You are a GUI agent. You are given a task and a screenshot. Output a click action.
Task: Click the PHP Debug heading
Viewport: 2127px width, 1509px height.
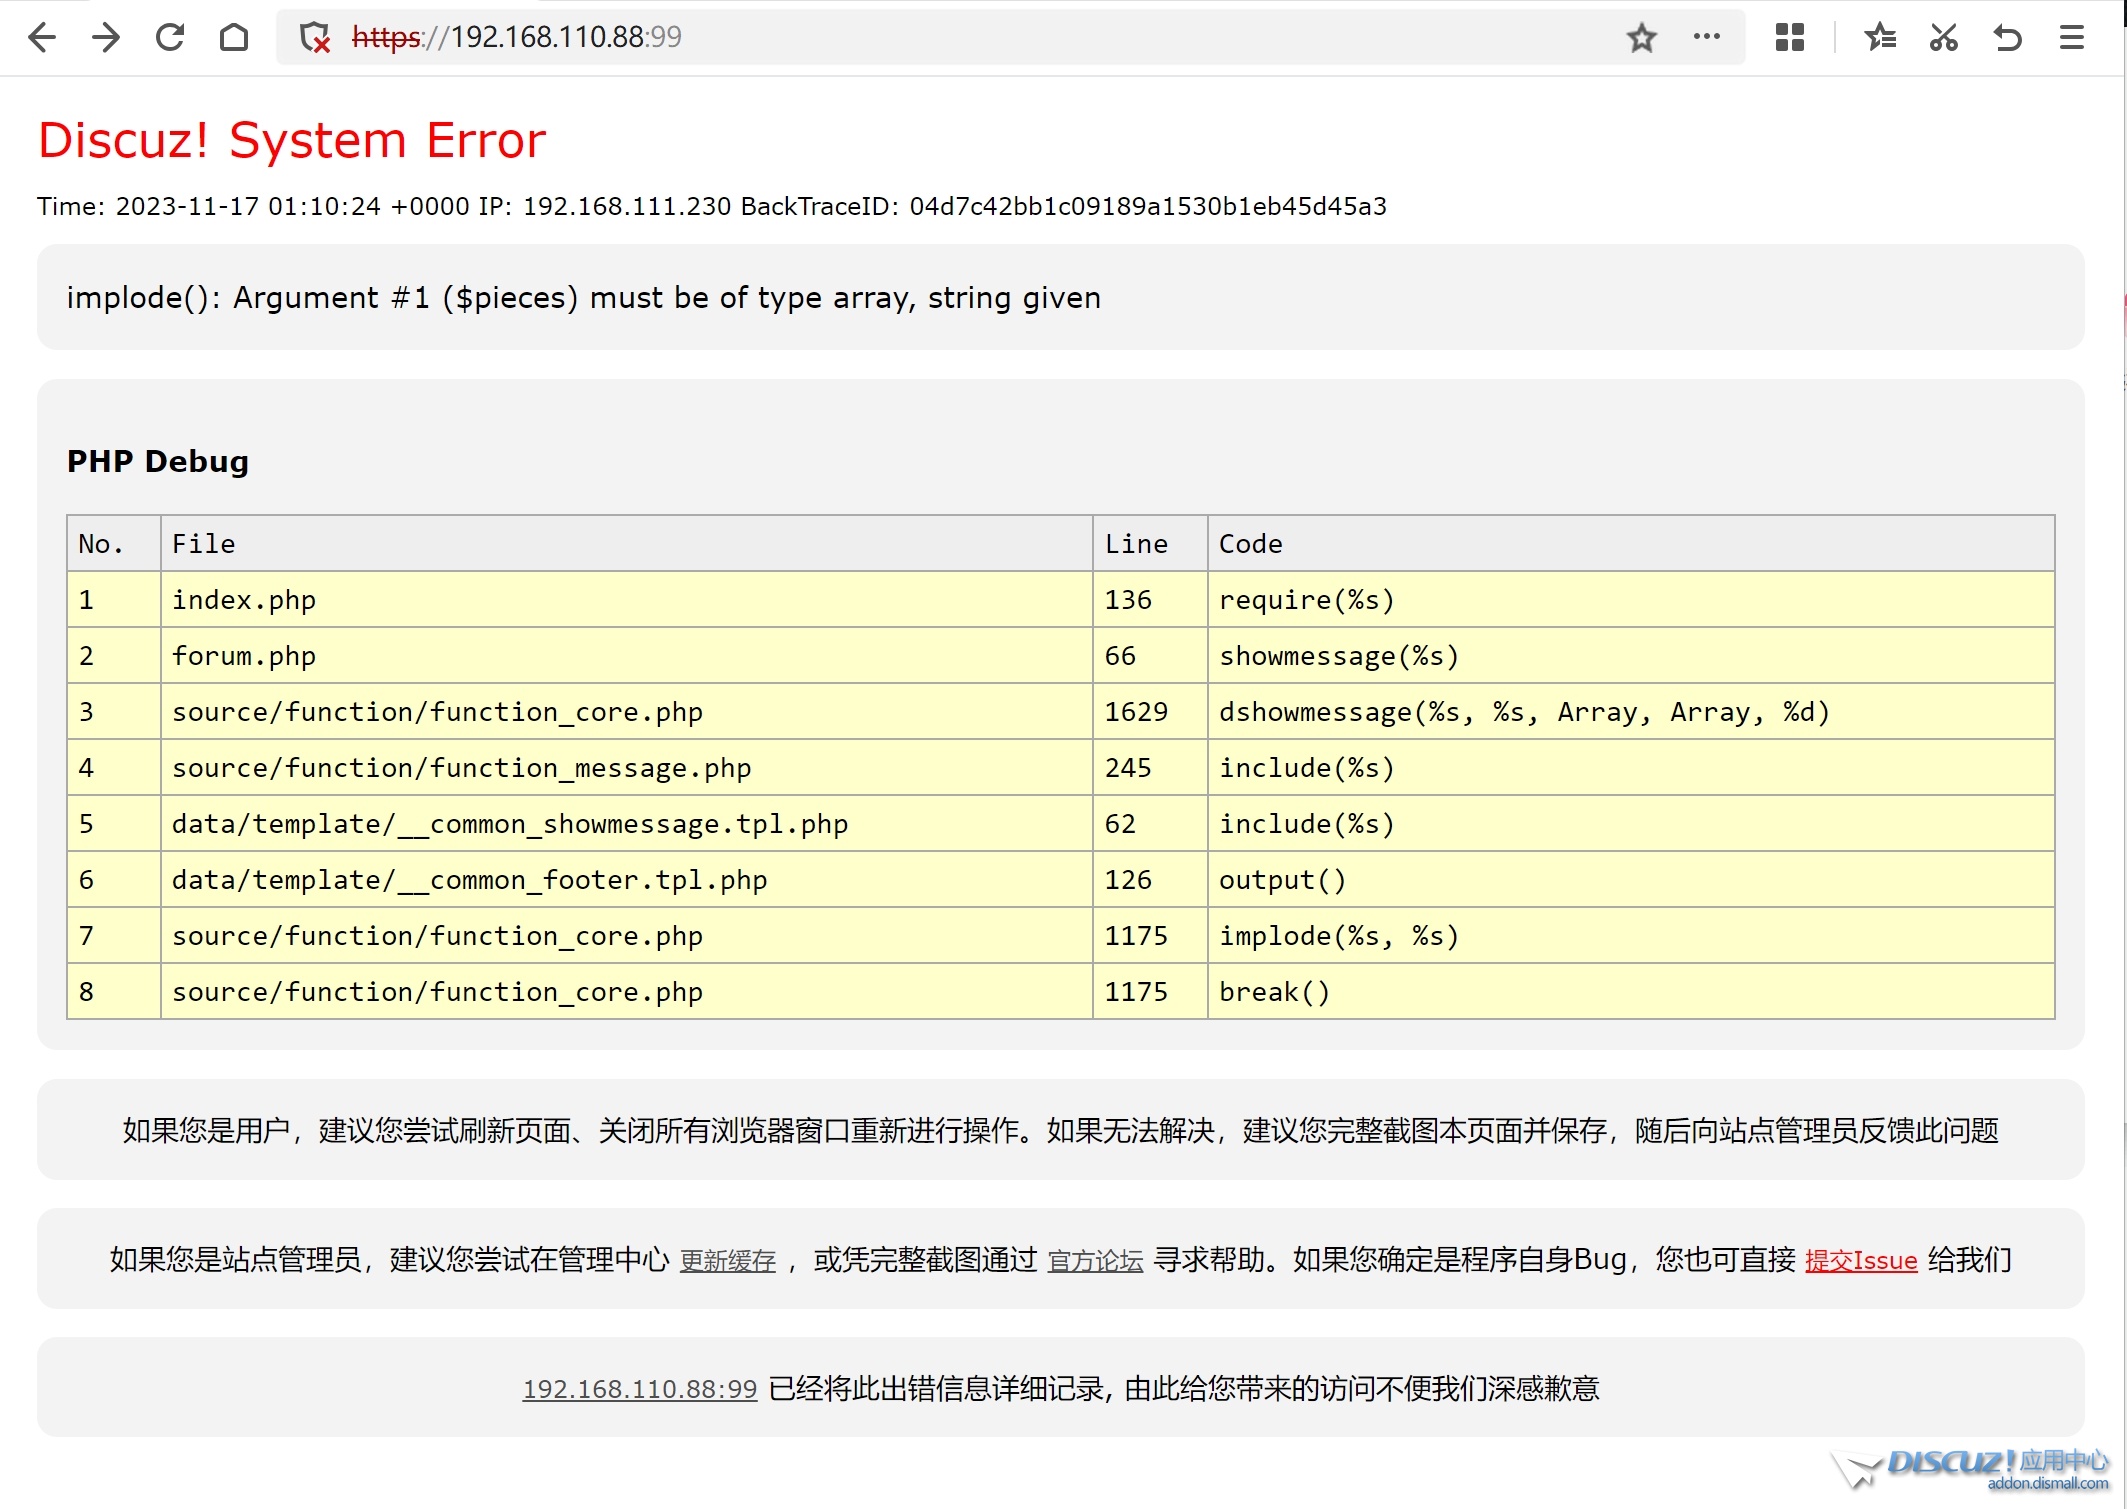point(158,462)
